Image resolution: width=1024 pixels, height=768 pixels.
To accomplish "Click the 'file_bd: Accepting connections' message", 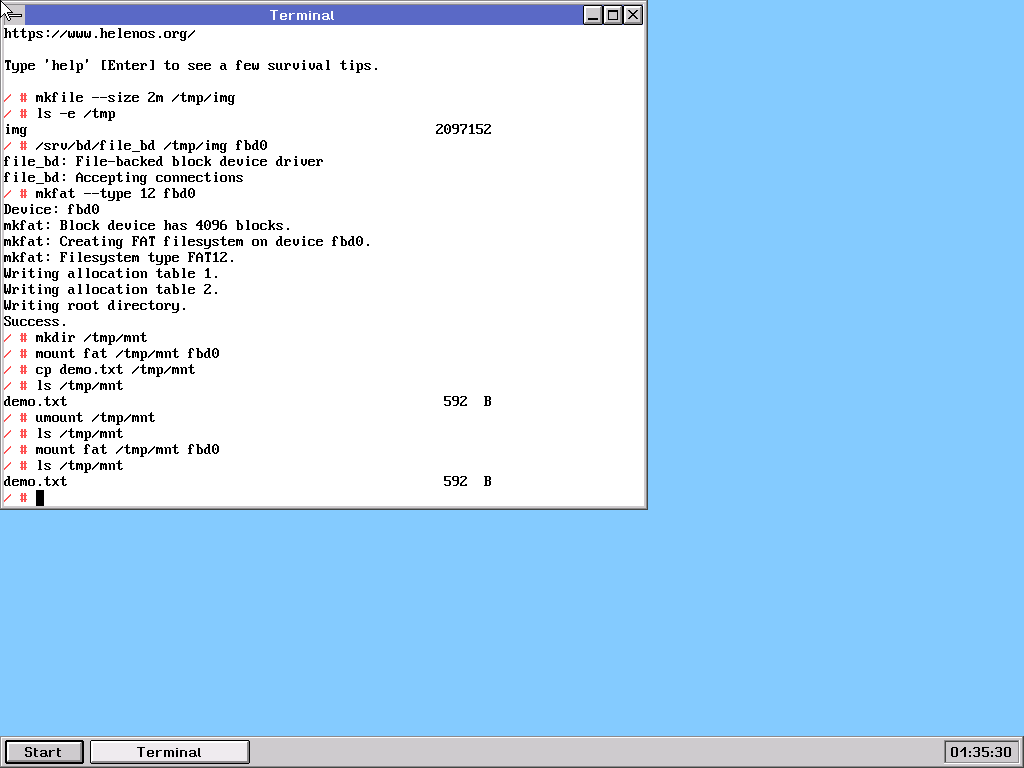I will point(123,178).
